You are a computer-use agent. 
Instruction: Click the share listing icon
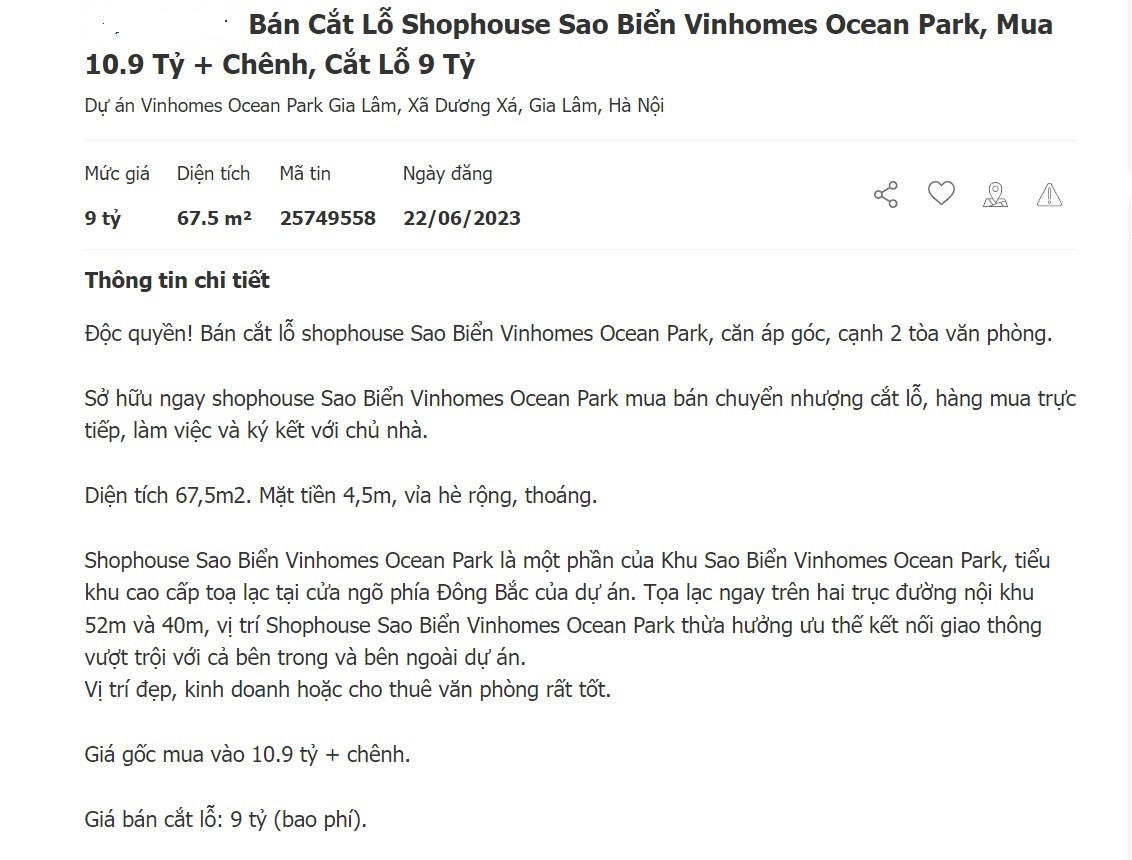886,194
